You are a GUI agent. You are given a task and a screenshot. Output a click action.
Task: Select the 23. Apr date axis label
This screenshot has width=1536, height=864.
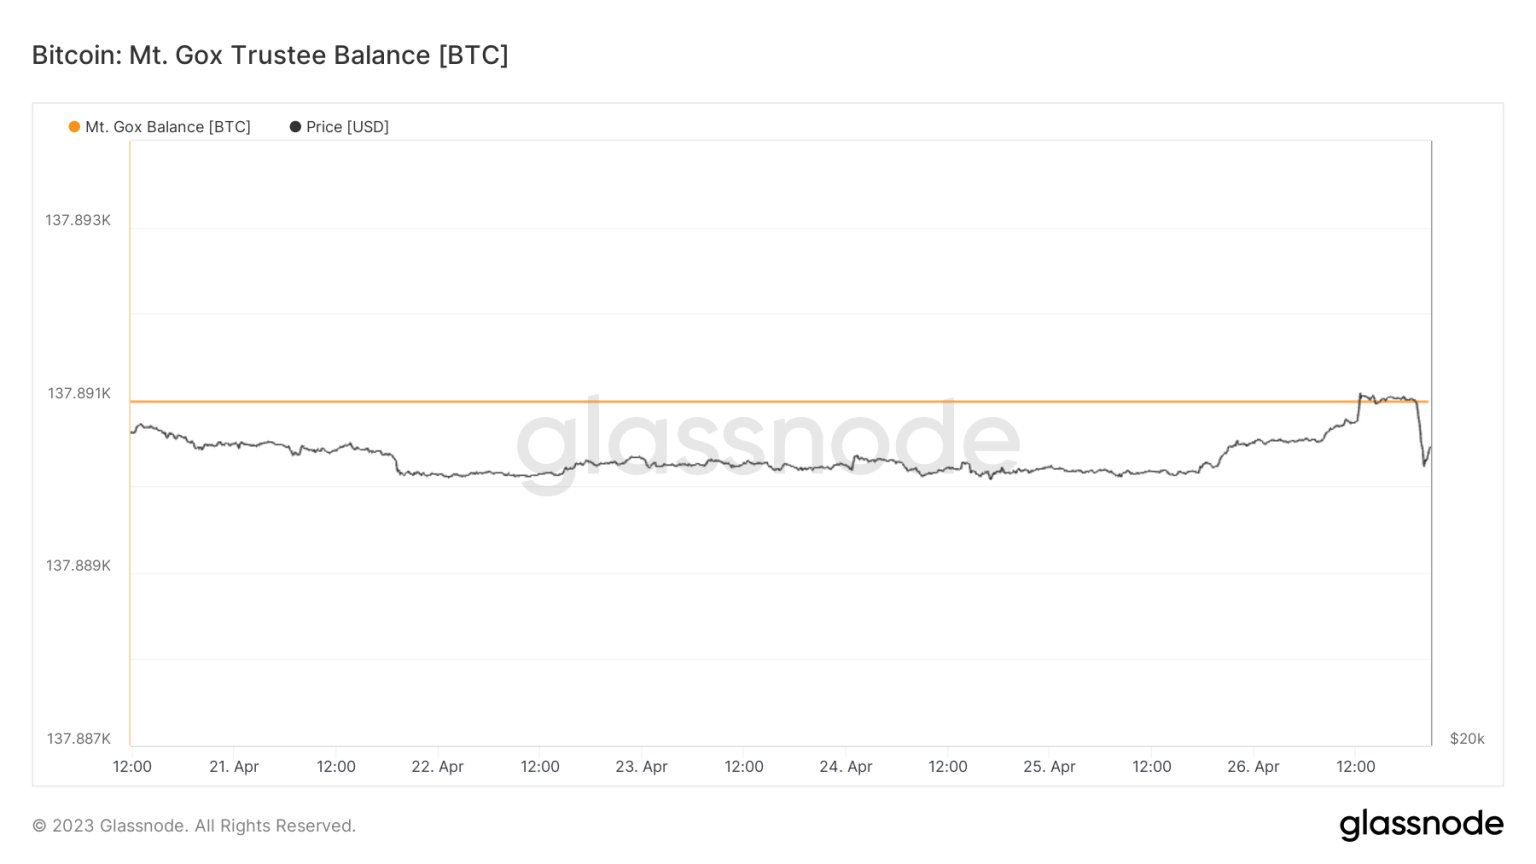coord(642,767)
